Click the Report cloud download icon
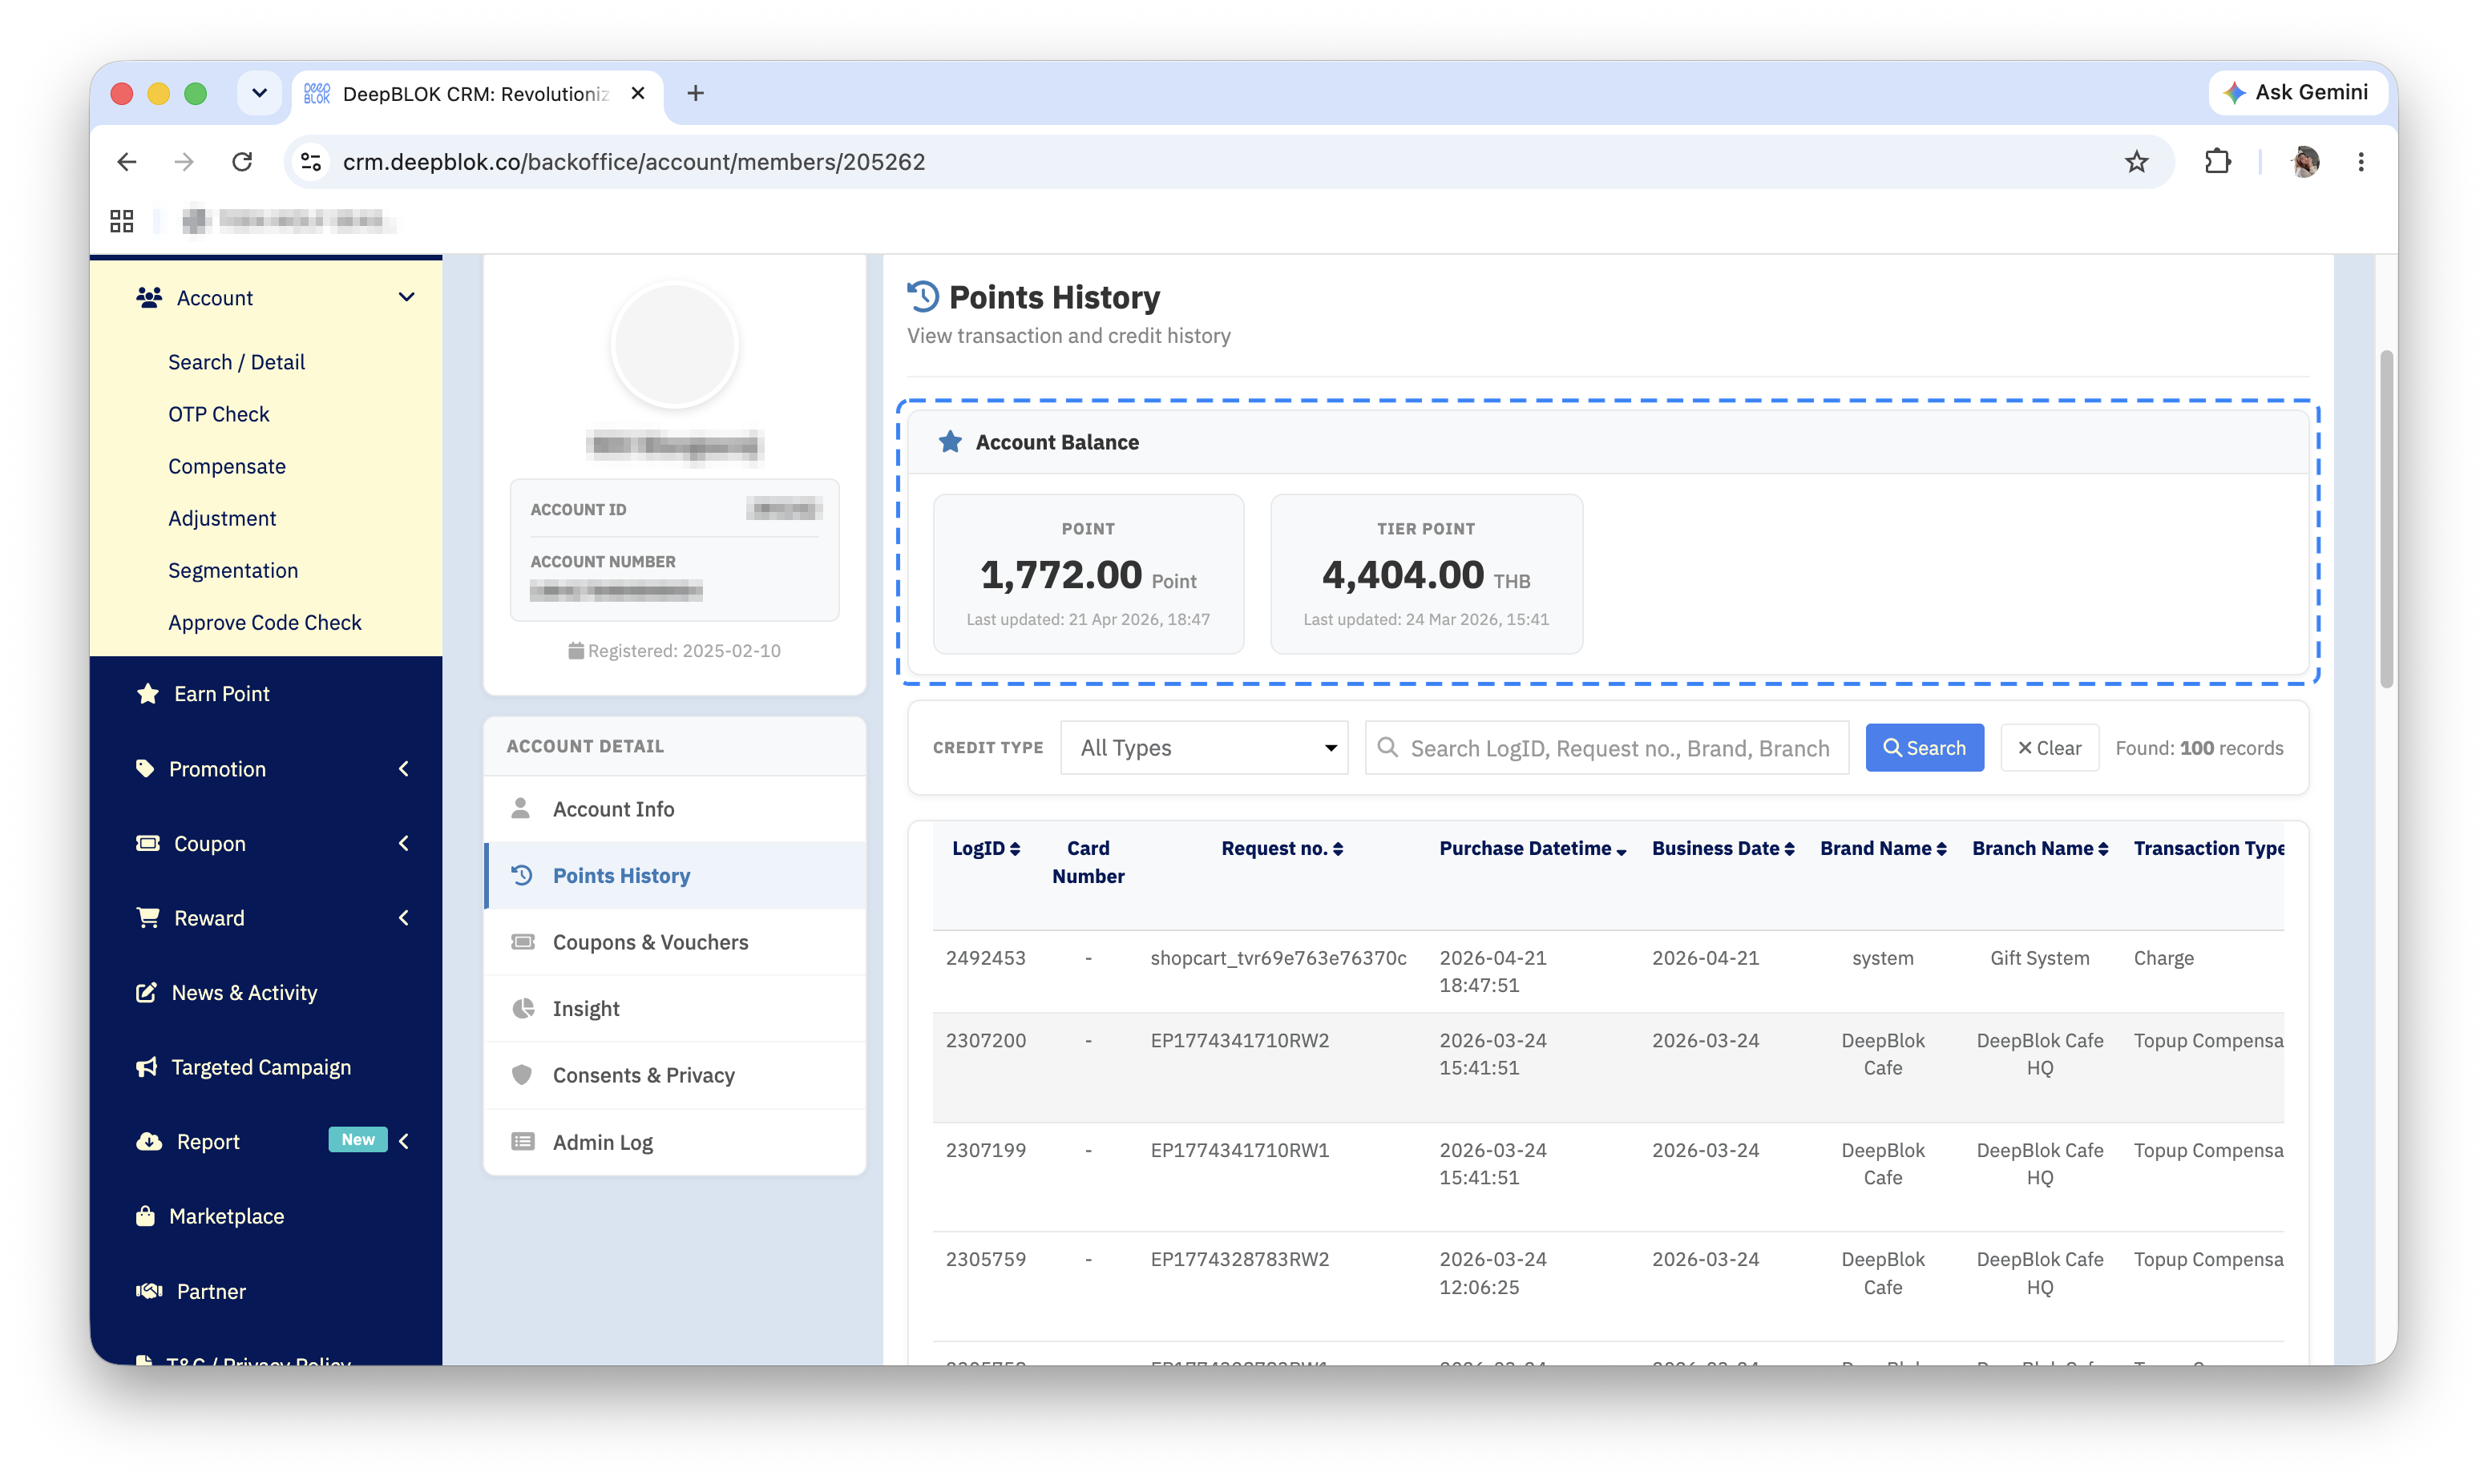The image size is (2488, 1484). click(149, 1141)
